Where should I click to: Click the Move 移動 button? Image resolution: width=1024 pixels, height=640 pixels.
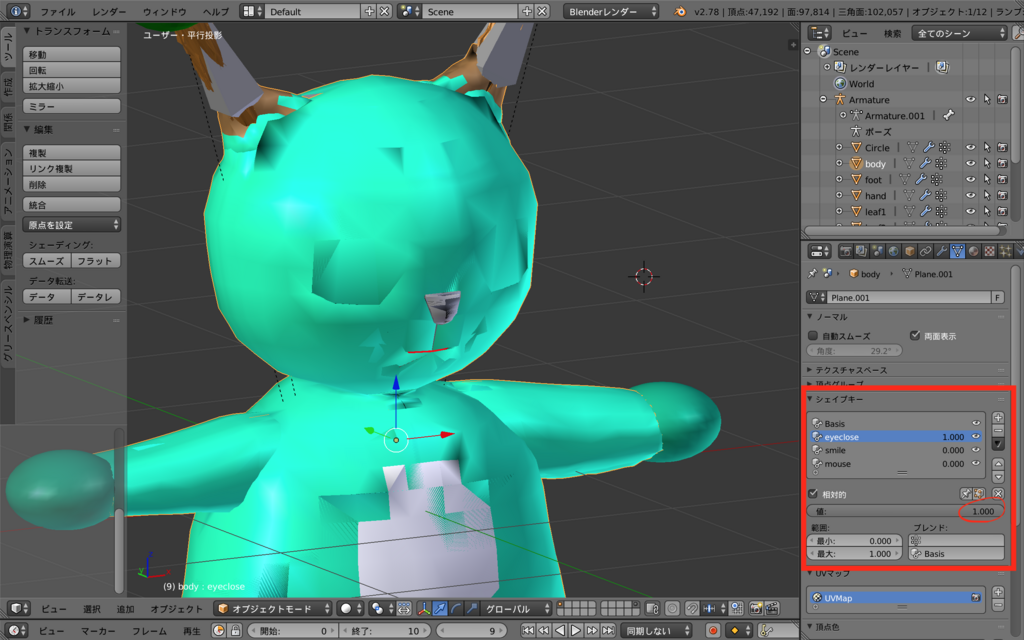[x=72, y=54]
